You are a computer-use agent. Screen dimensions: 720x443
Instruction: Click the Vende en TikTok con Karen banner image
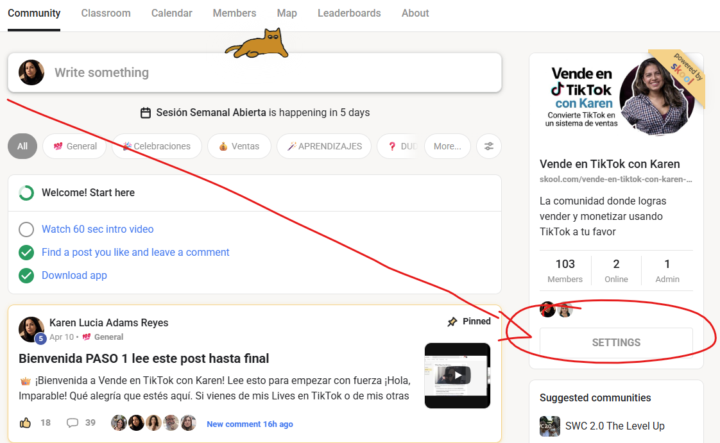(616, 98)
